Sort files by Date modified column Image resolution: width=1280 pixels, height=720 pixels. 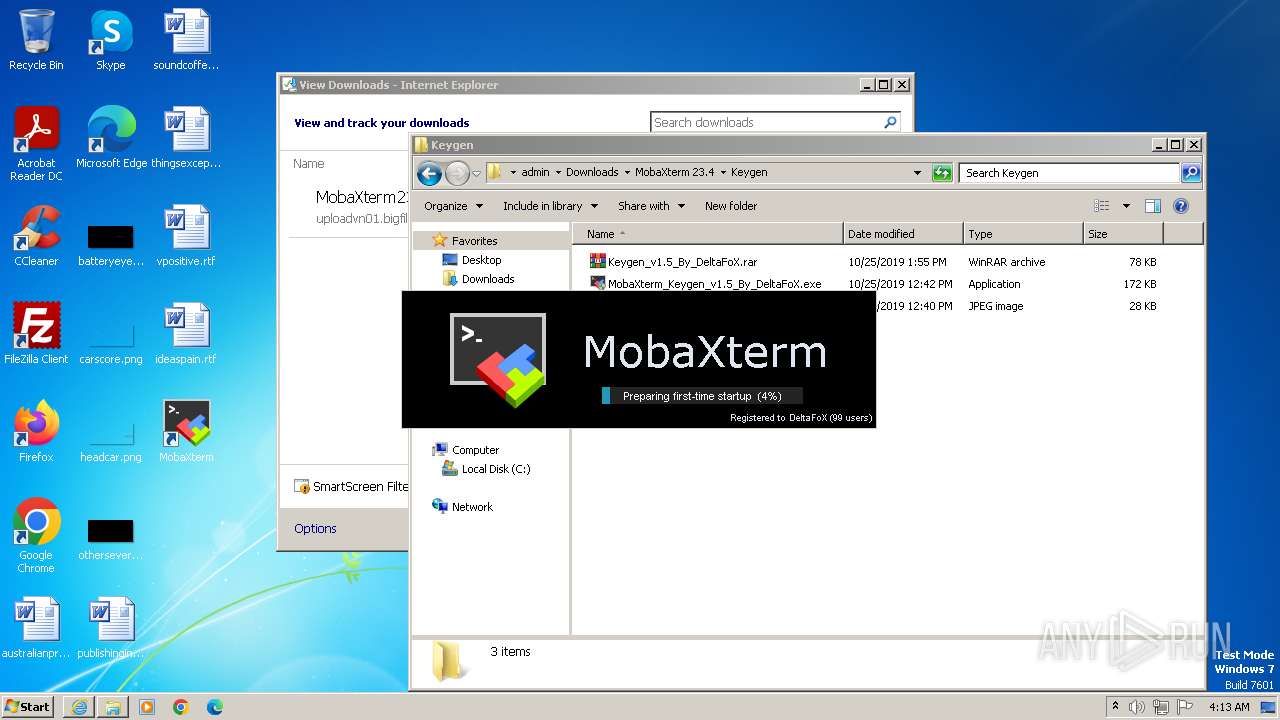click(903, 234)
